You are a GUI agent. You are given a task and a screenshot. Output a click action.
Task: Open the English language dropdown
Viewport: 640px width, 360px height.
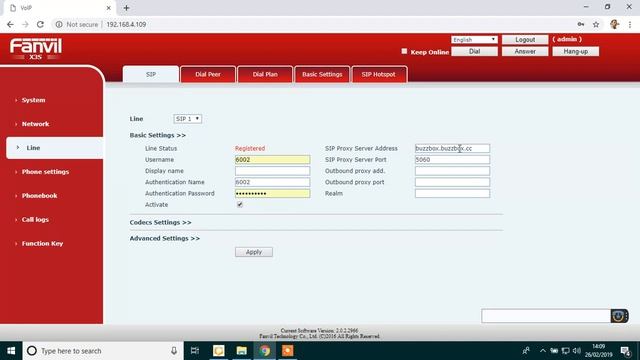[x=474, y=40]
